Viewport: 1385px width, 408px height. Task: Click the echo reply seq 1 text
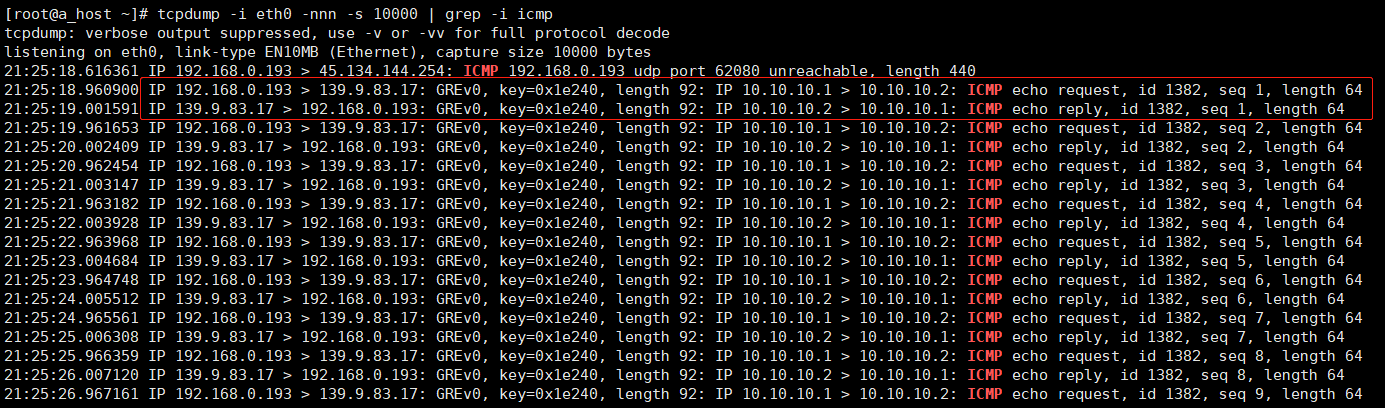1178,109
